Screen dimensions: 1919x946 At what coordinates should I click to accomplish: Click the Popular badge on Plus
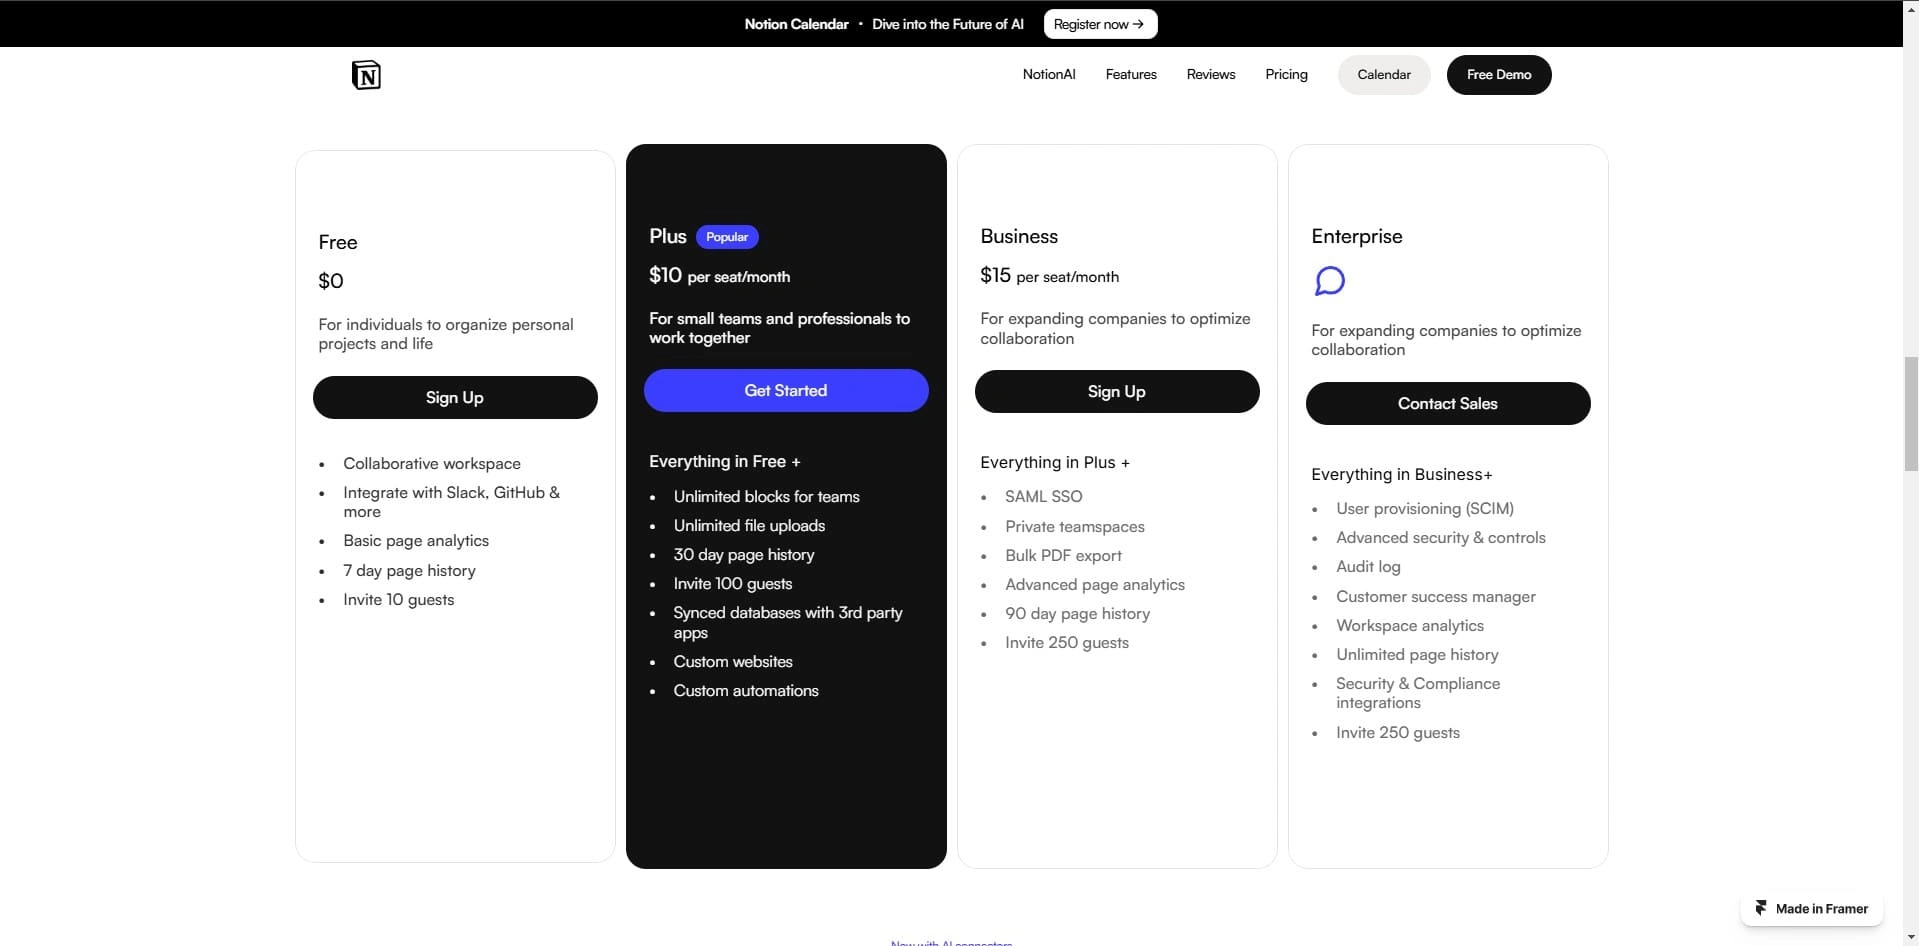(x=727, y=237)
